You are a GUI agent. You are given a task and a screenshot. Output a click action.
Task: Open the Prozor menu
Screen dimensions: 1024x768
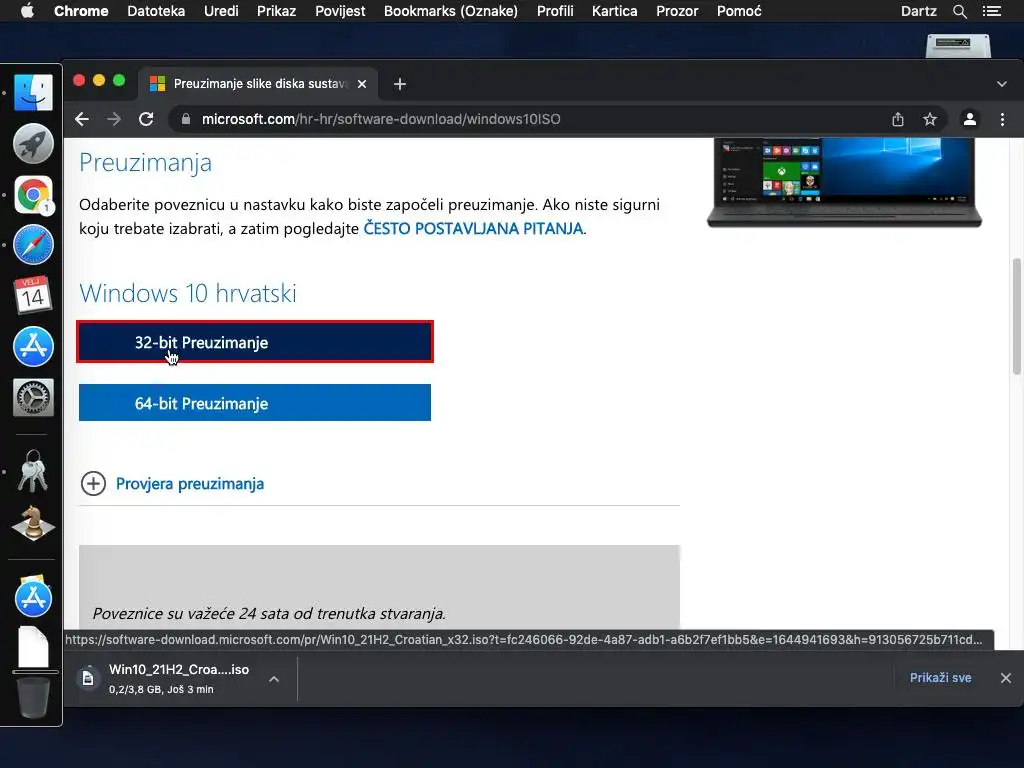pyautogui.click(x=677, y=11)
